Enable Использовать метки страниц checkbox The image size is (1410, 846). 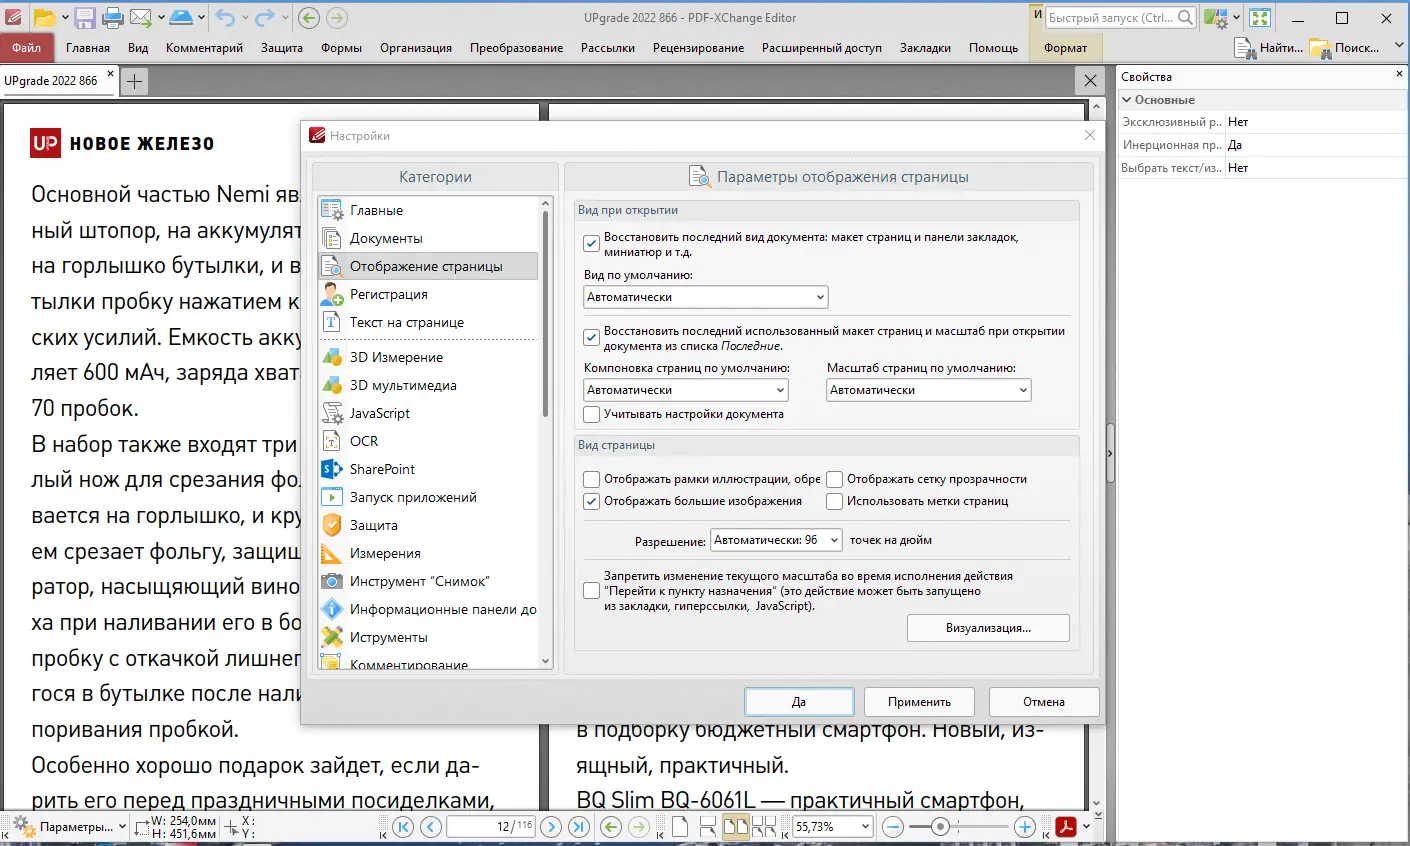pyautogui.click(x=834, y=501)
